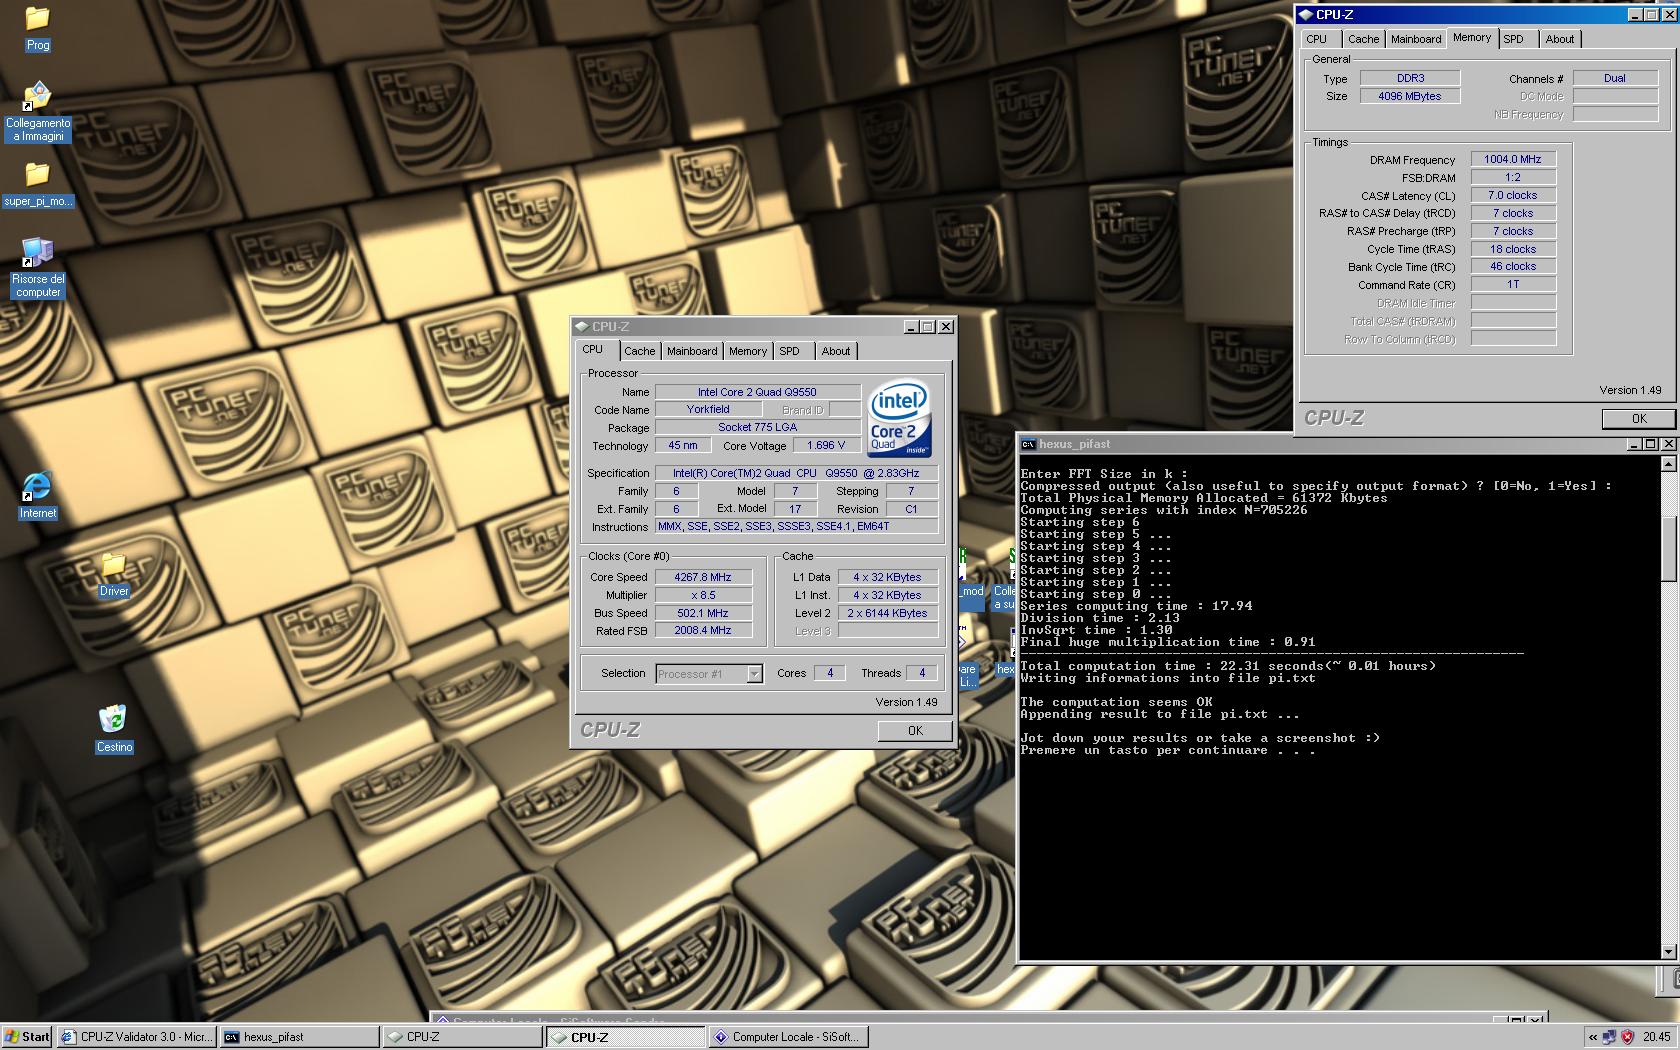
Task: Open the Prog folder desktop icon
Action: pyautogui.click(x=37, y=19)
